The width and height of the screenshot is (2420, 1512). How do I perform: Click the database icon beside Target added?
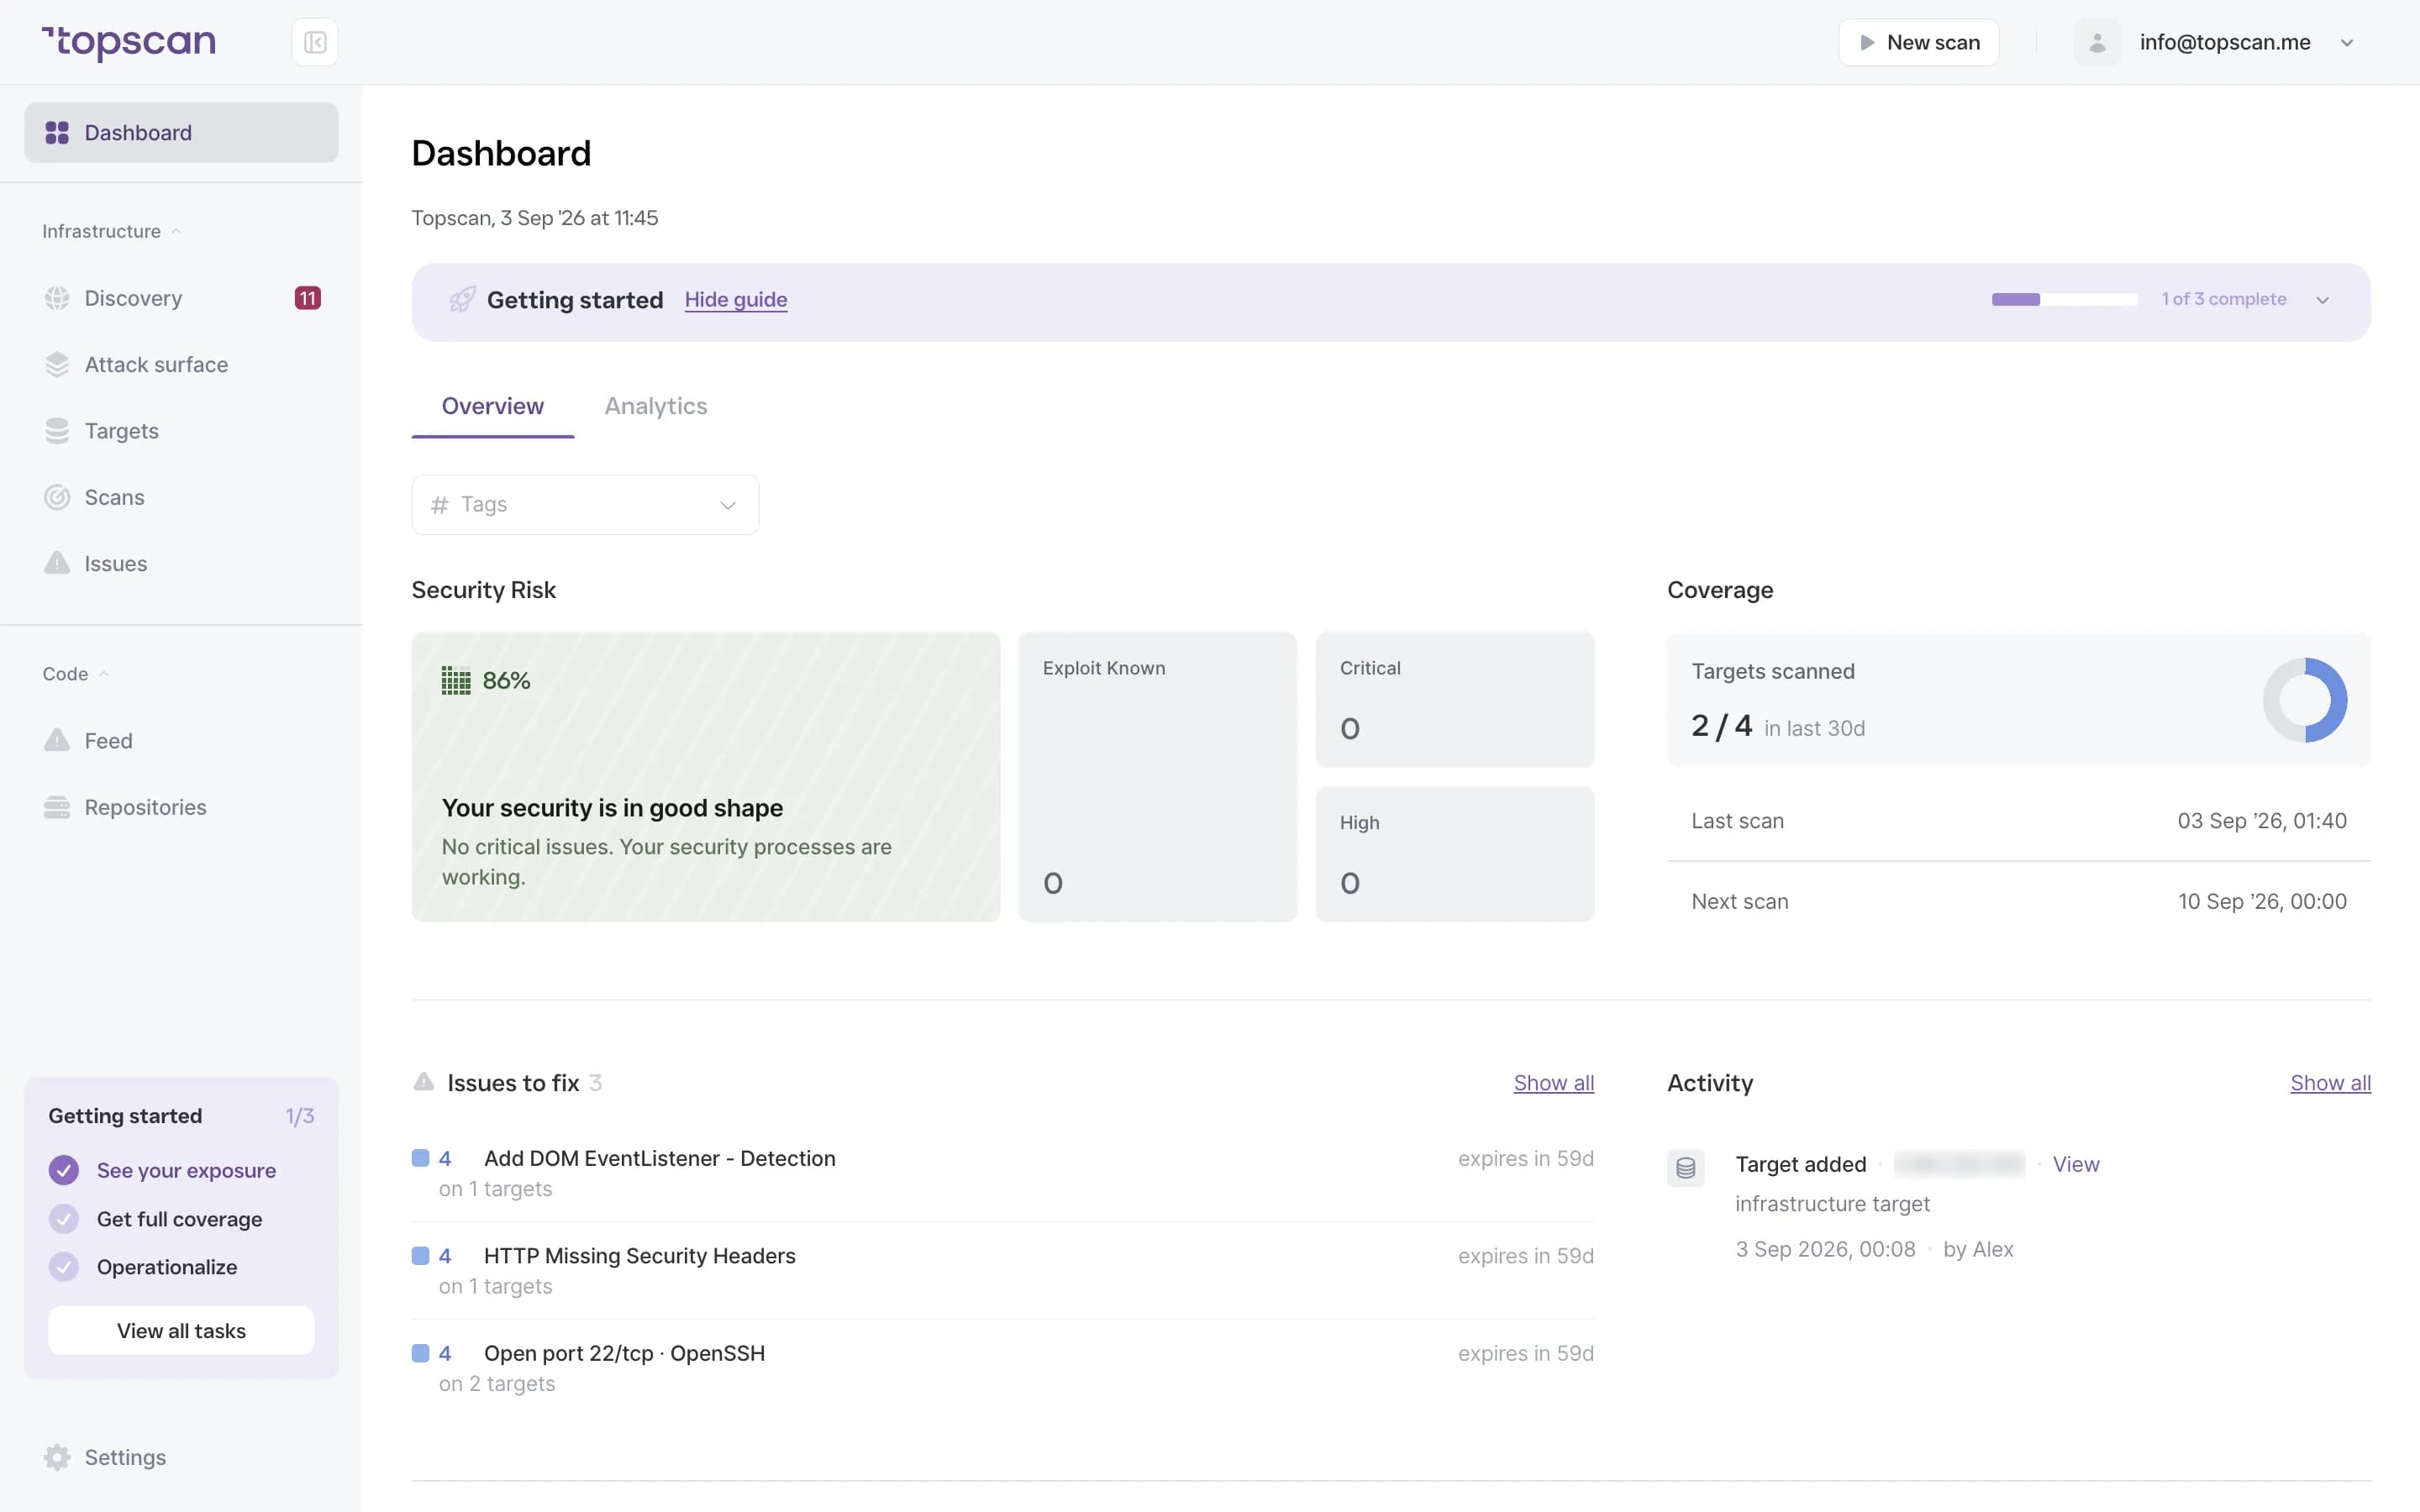(x=1685, y=1167)
